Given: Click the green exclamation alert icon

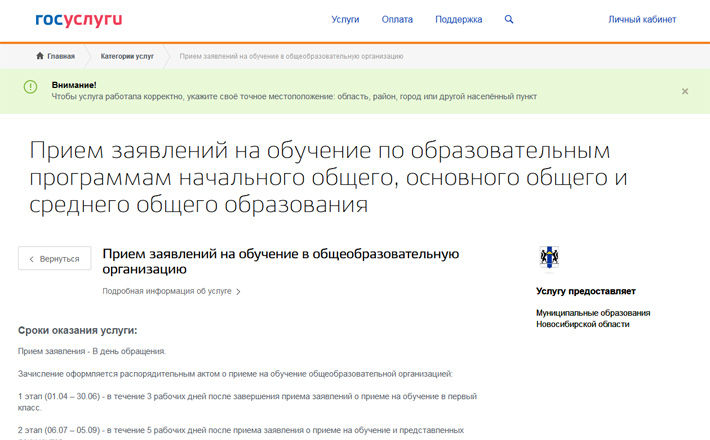Looking at the screenshot, I should click(x=30, y=86).
